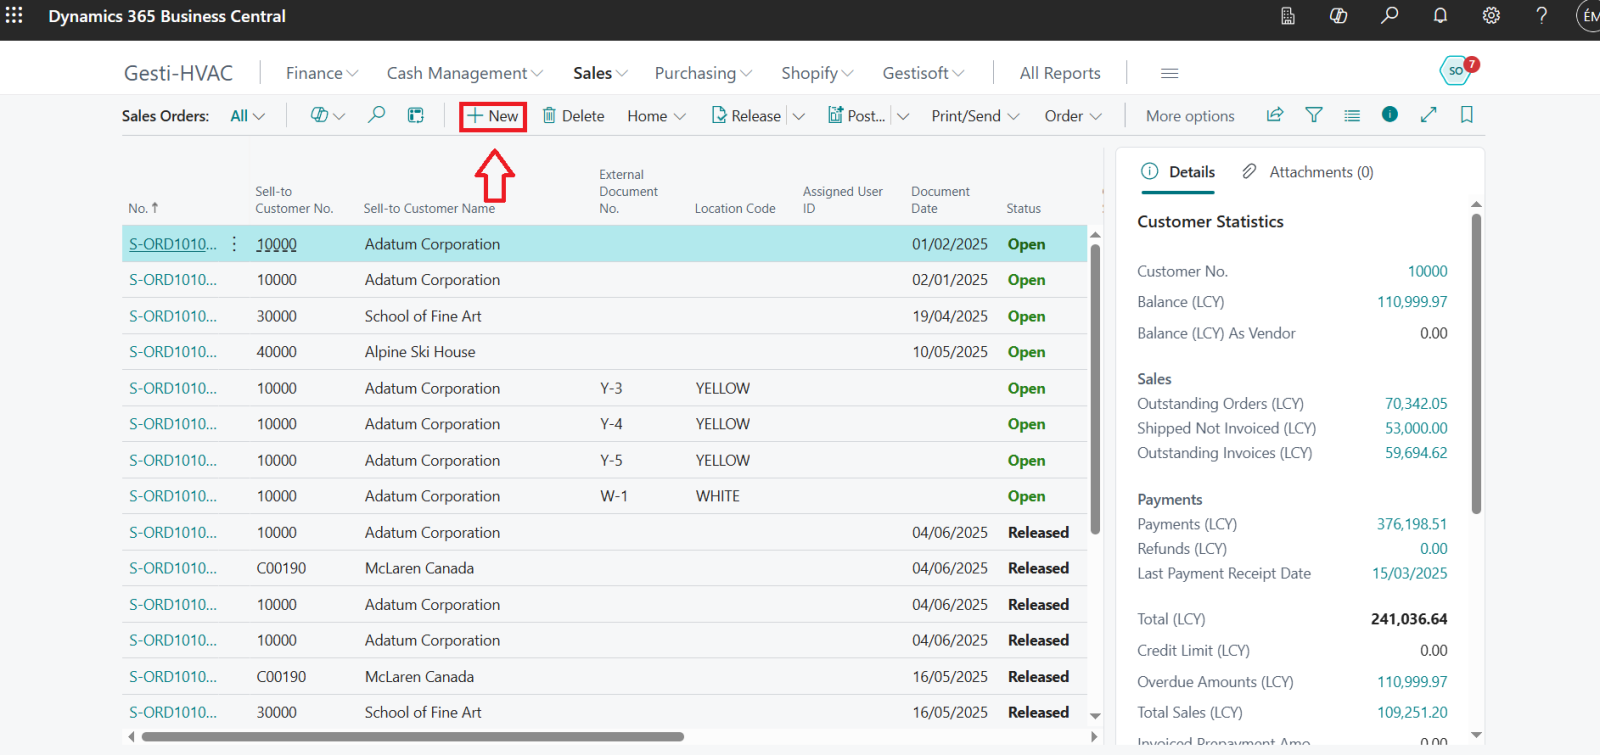Image resolution: width=1600 pixels, height=755 pixels.
Task: Search the Sales Orders list
Action: 376,115
